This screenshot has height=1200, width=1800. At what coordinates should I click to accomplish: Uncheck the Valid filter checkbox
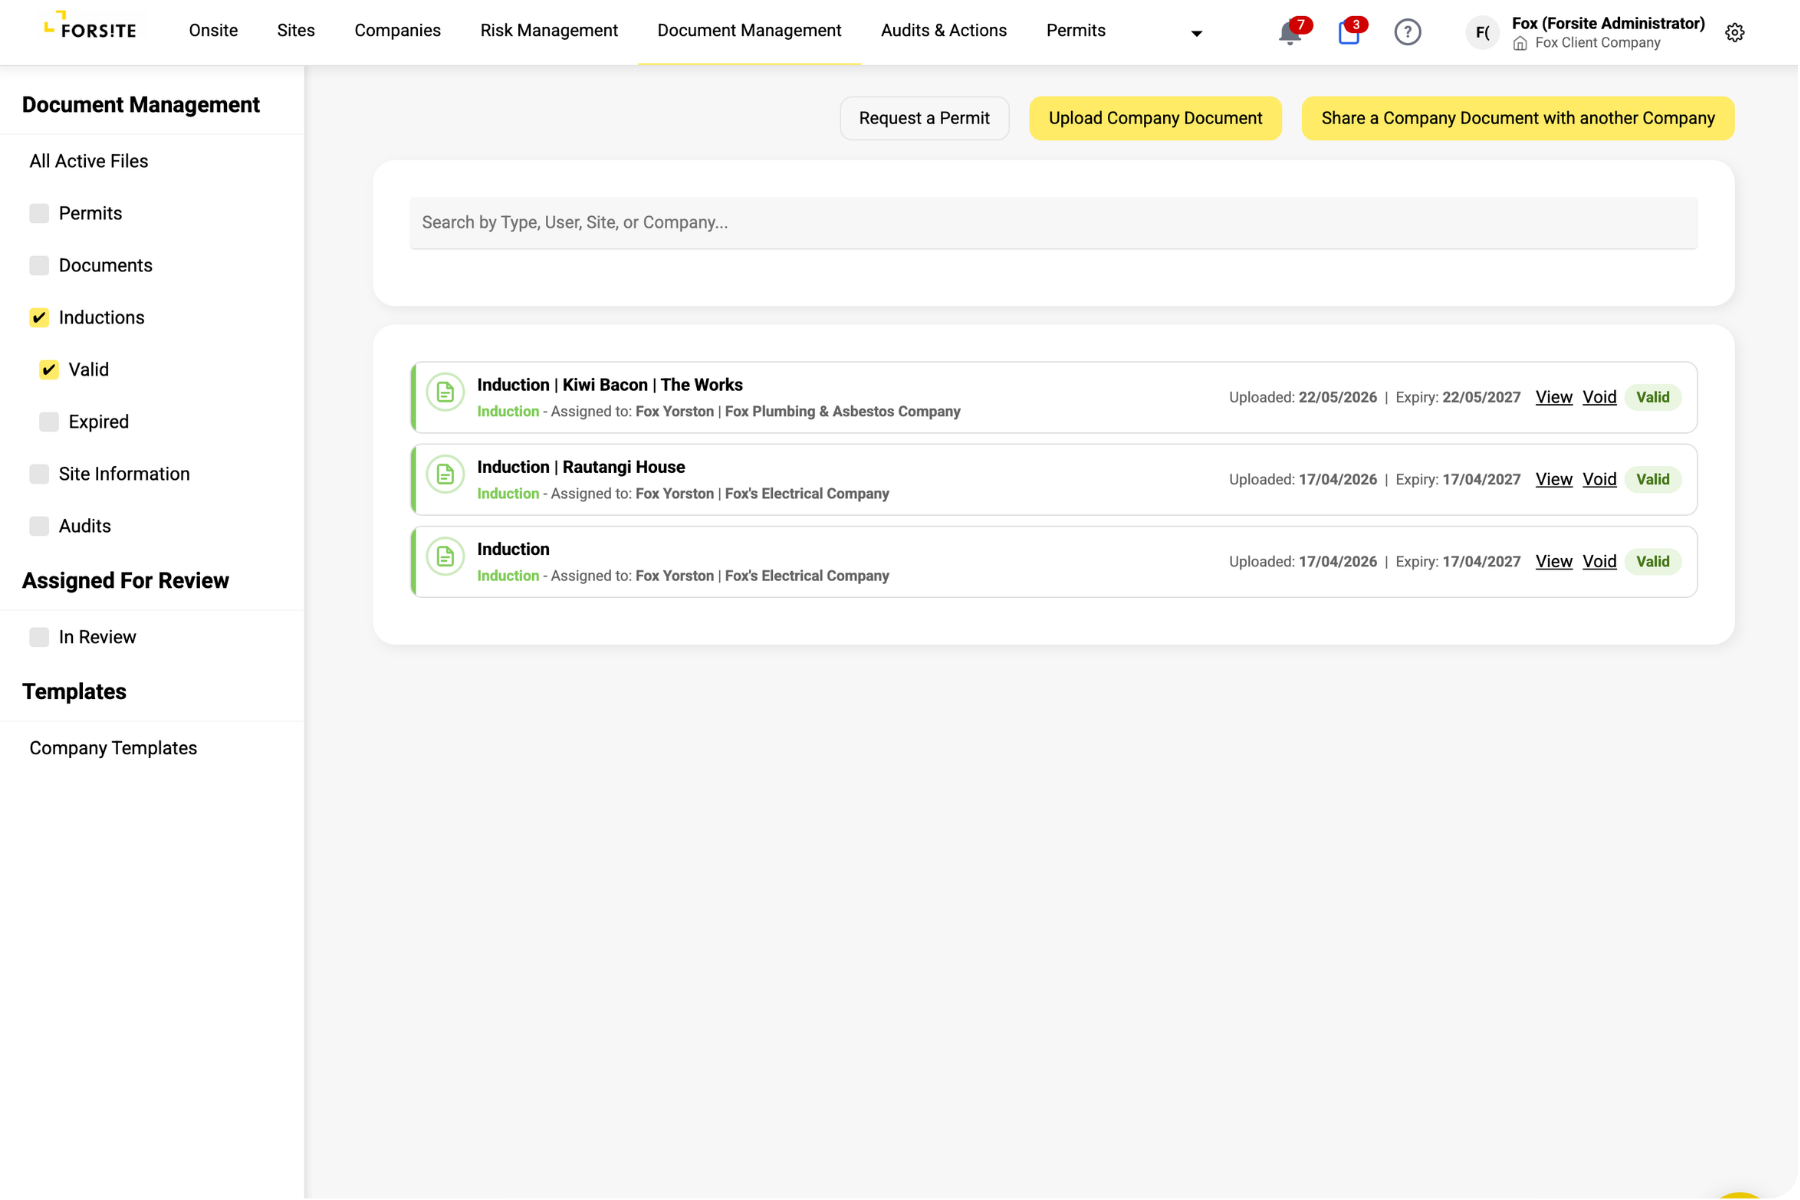pyautogui.click(x=49, y=369)
